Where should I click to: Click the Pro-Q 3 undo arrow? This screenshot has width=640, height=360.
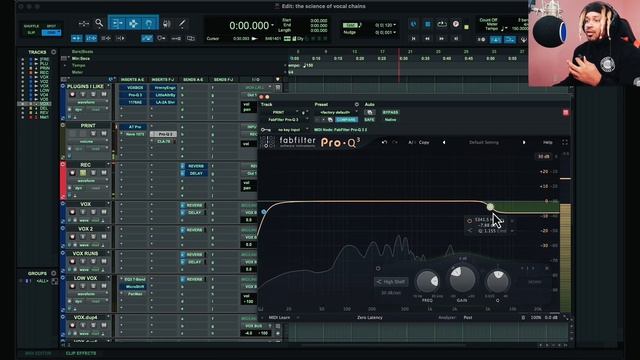click(384, 142)
